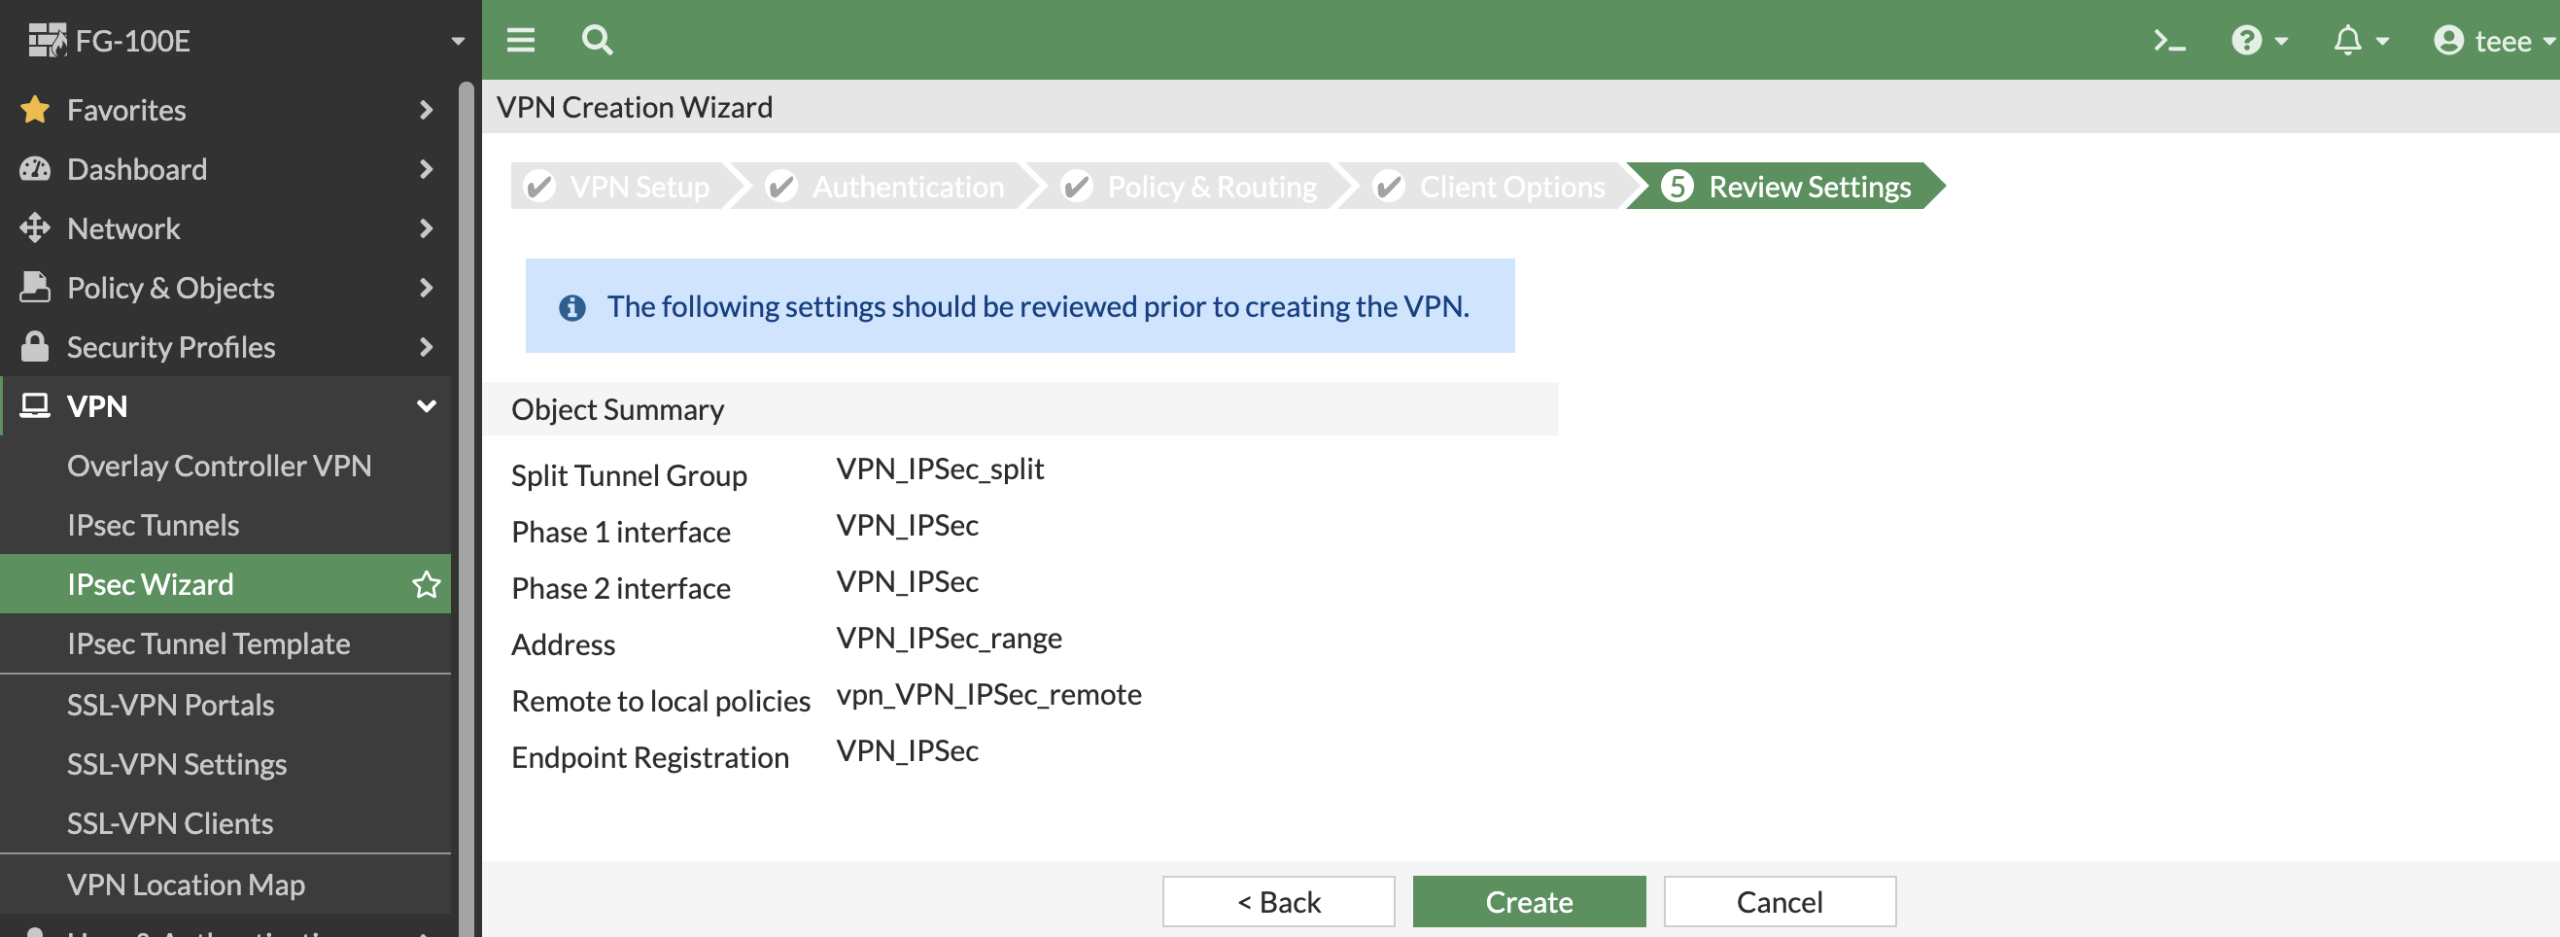Open SSL-VPN Settings in the sidebar
This screenshot has width=2560, height=937.
(x=177, y=764)
